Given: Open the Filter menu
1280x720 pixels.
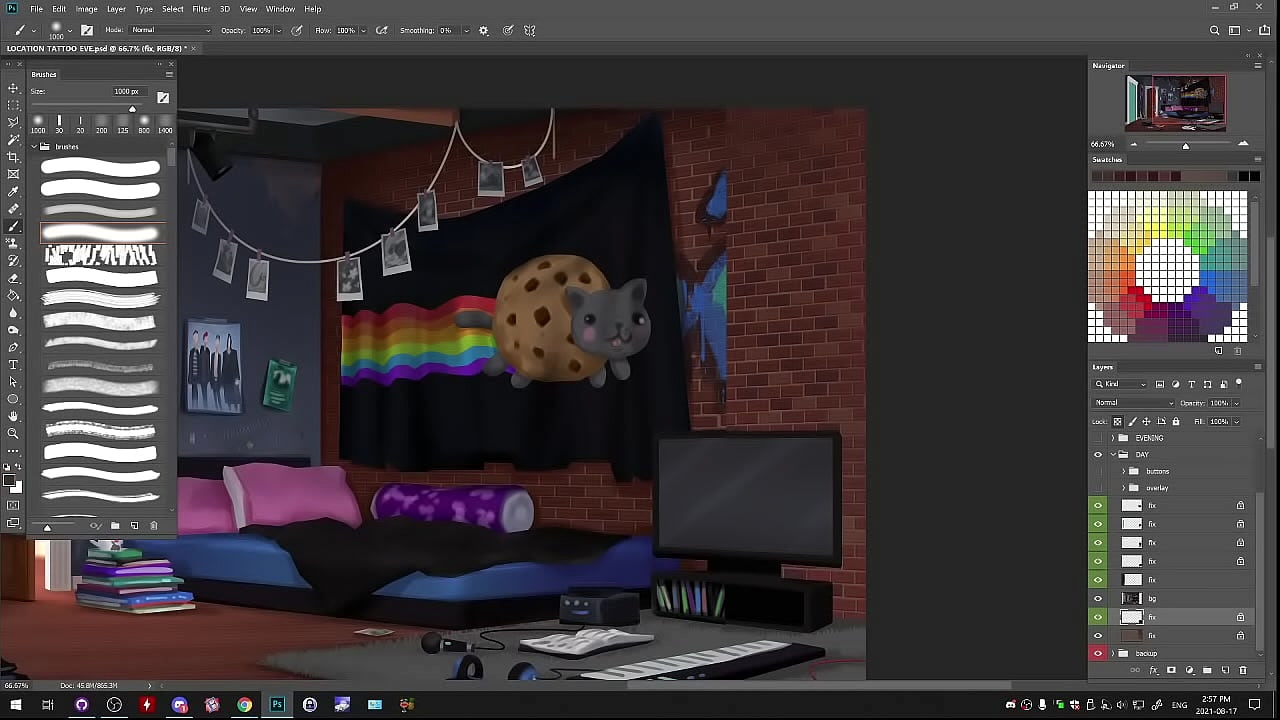Looking at the screenshot, I should [201, 9].
